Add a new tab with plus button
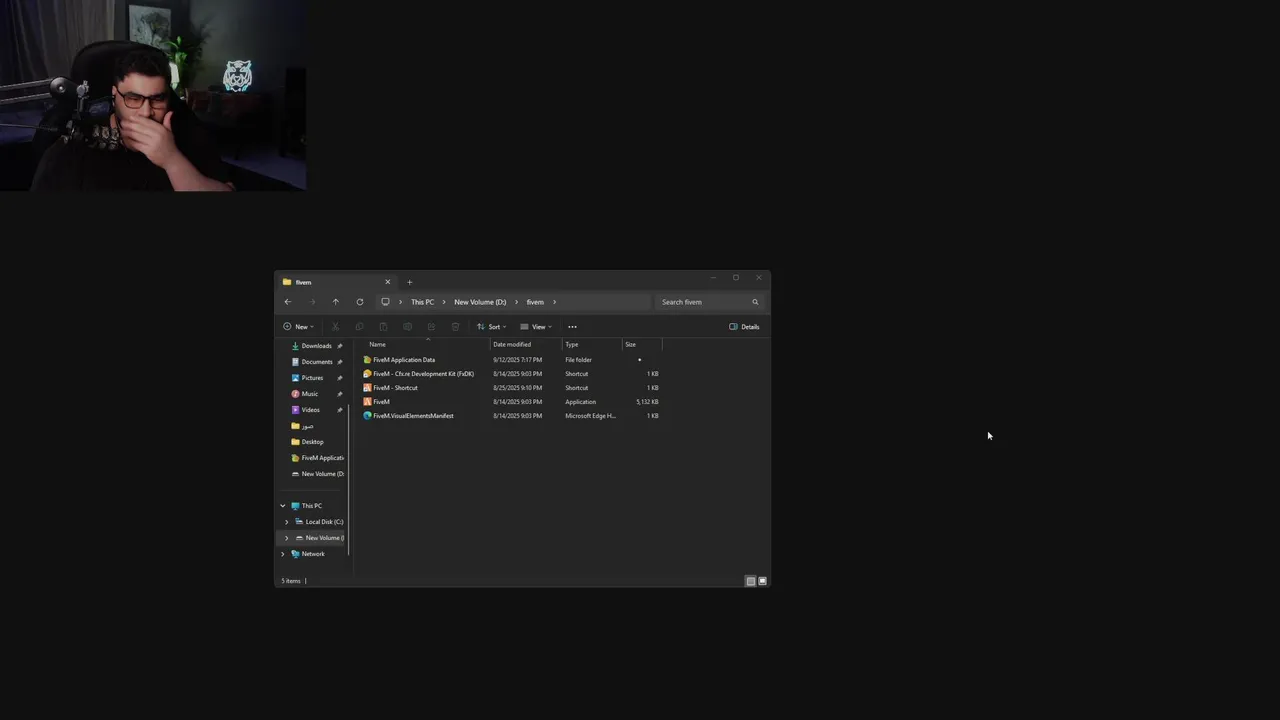The height and width of the screenshot is (720, 1280). (409, 282)
